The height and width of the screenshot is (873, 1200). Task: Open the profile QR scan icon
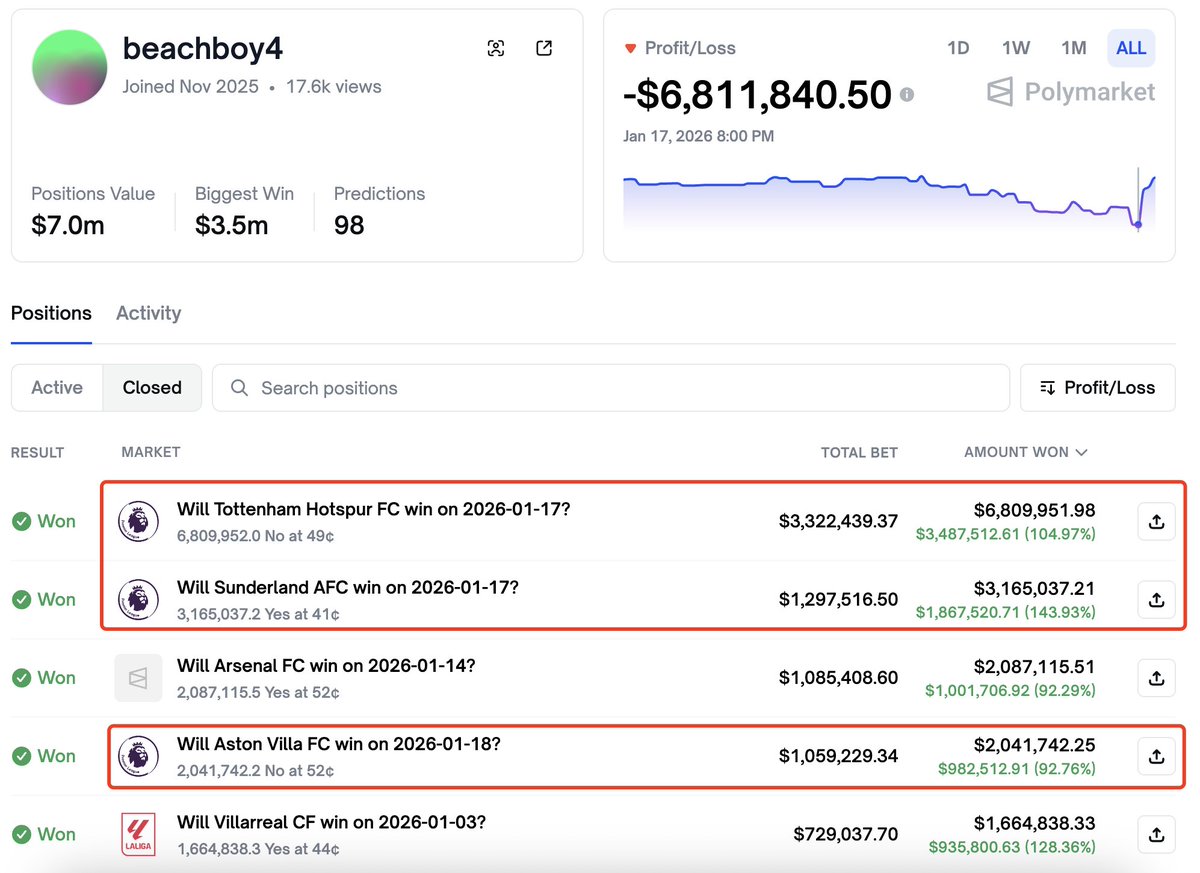496,49
